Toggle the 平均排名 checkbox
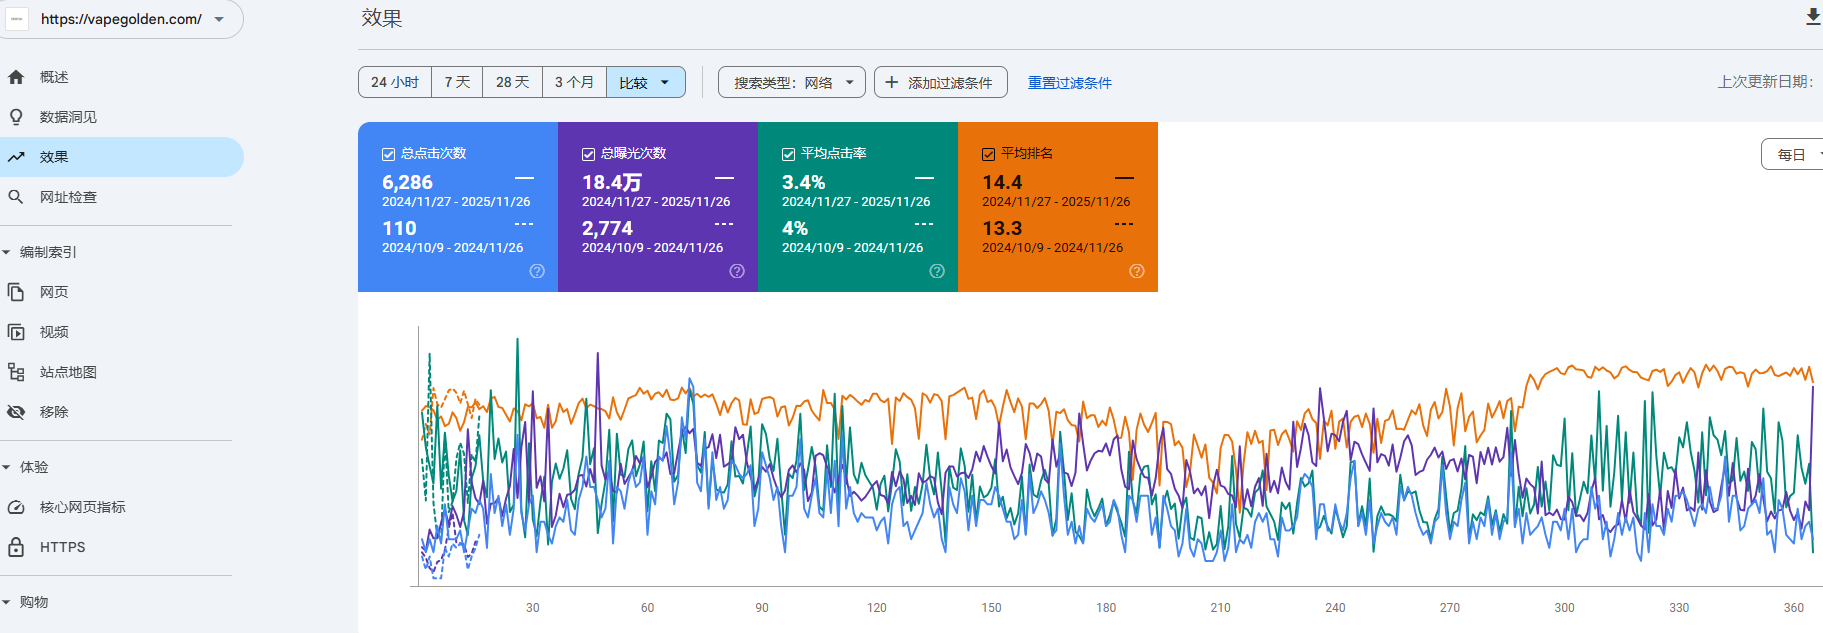 [x=989, y=154]
